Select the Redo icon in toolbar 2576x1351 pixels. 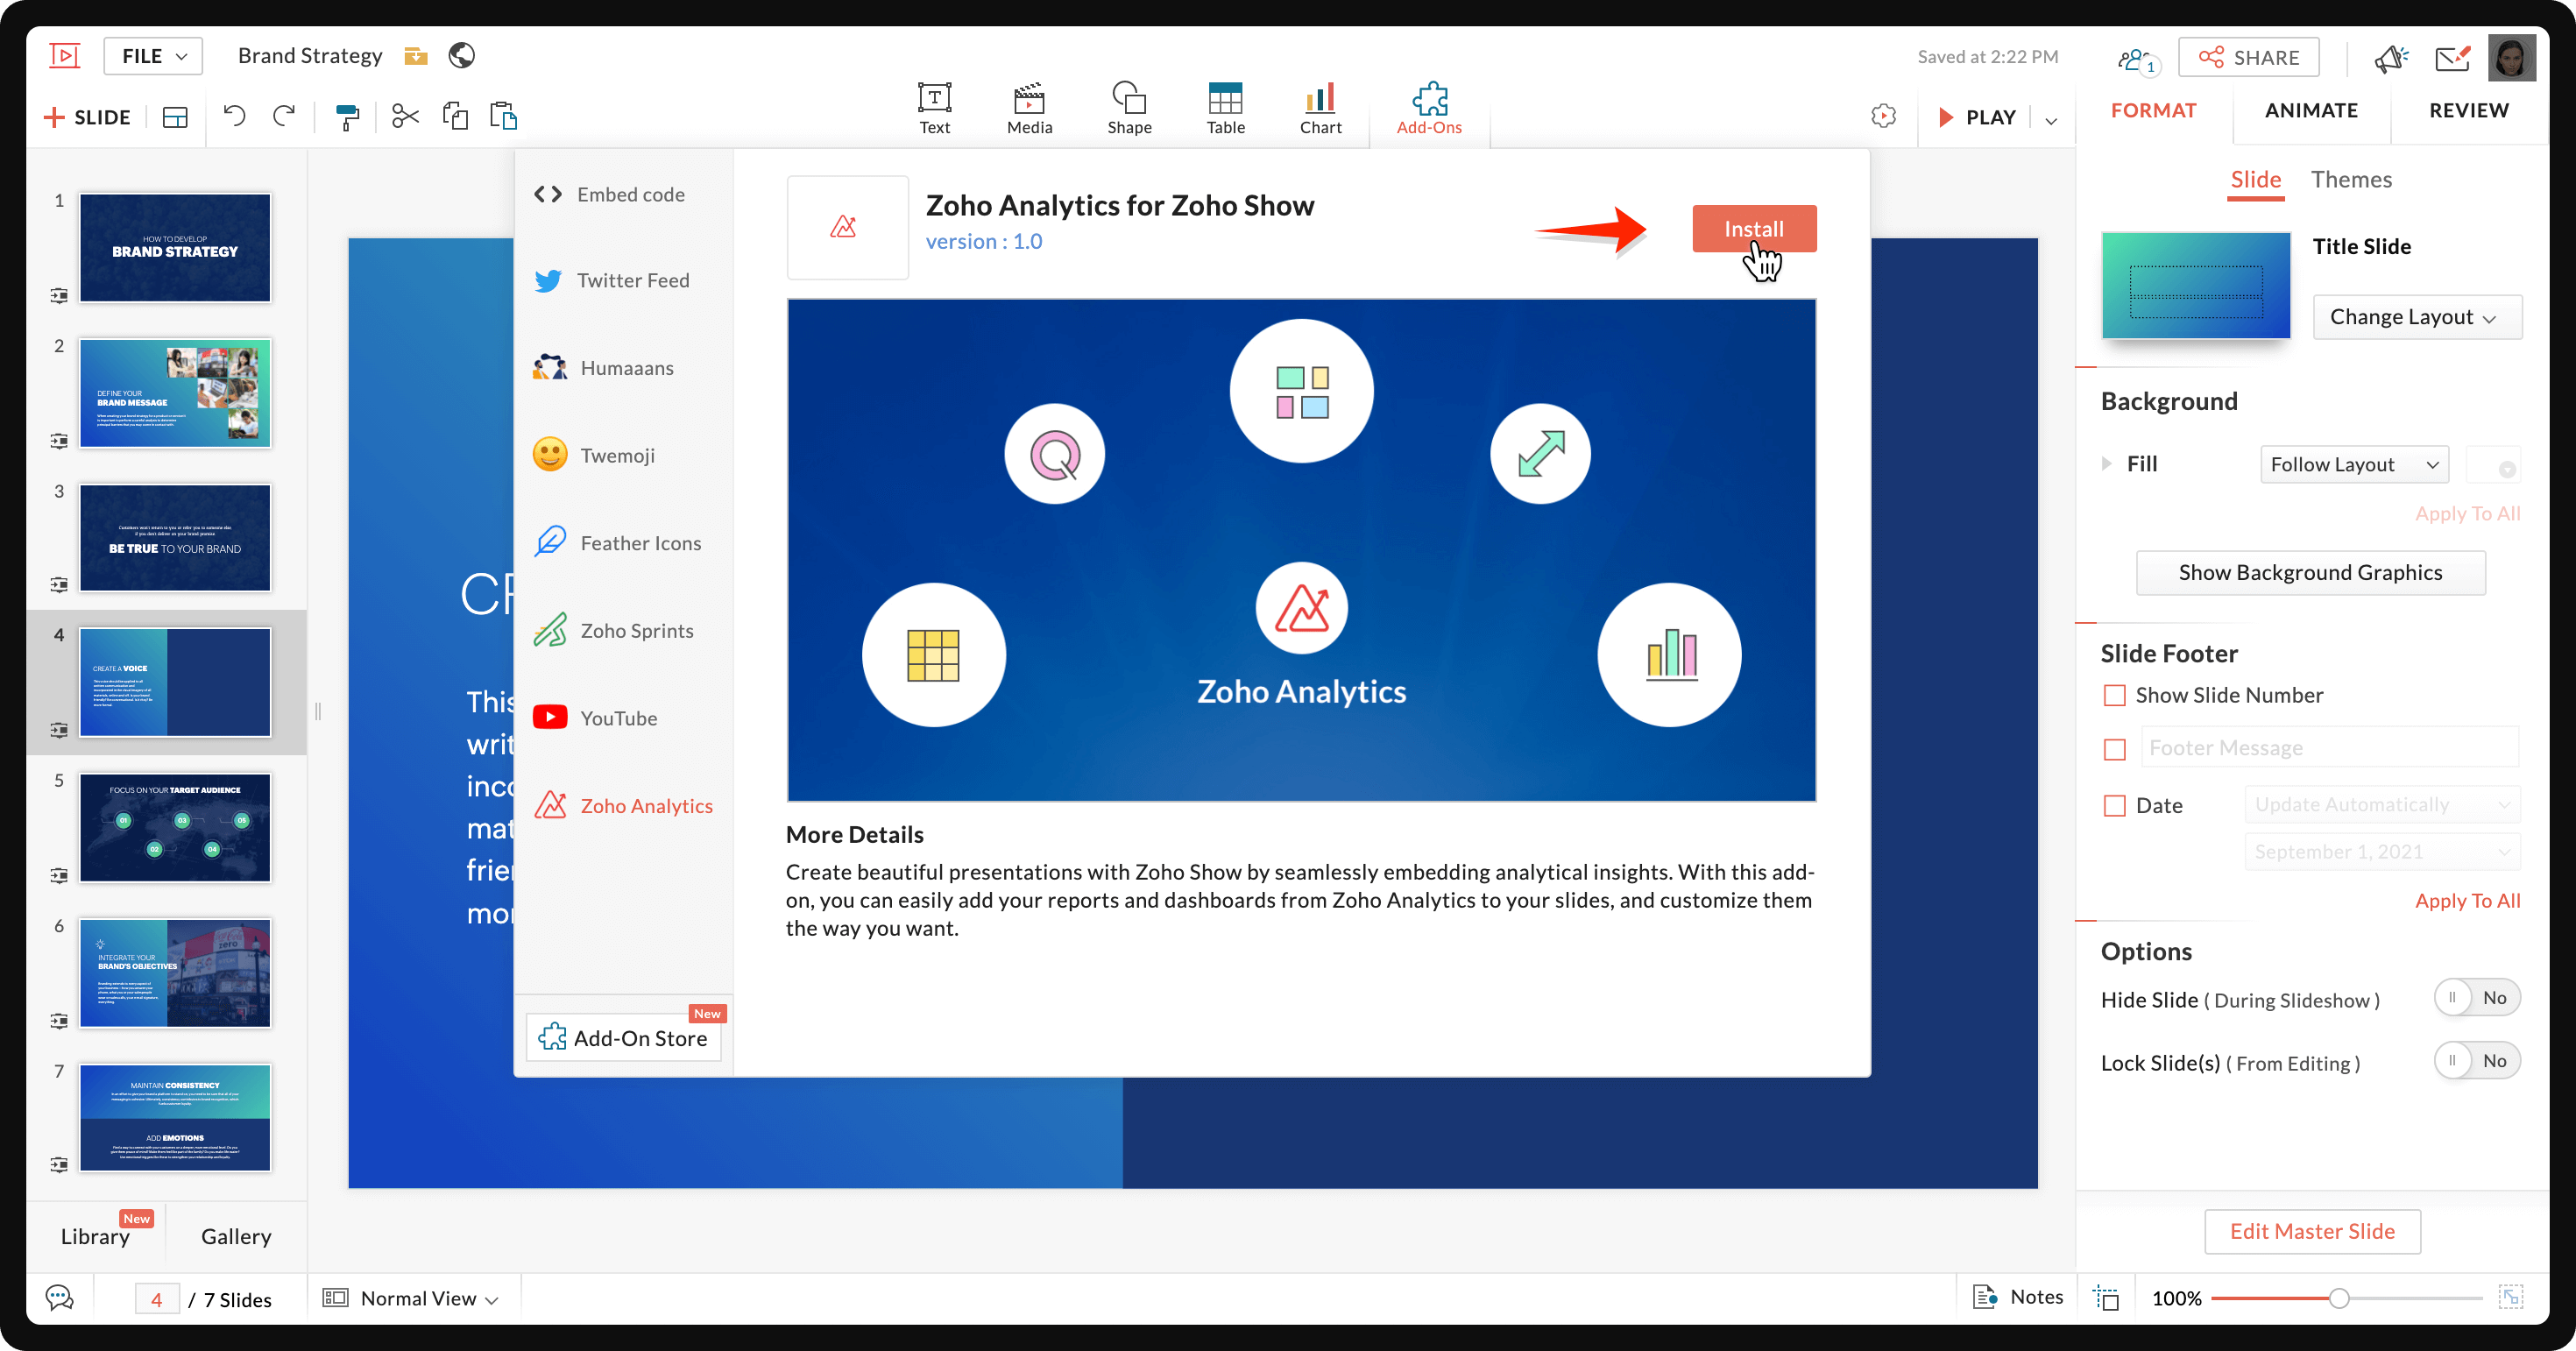(285, 116)
